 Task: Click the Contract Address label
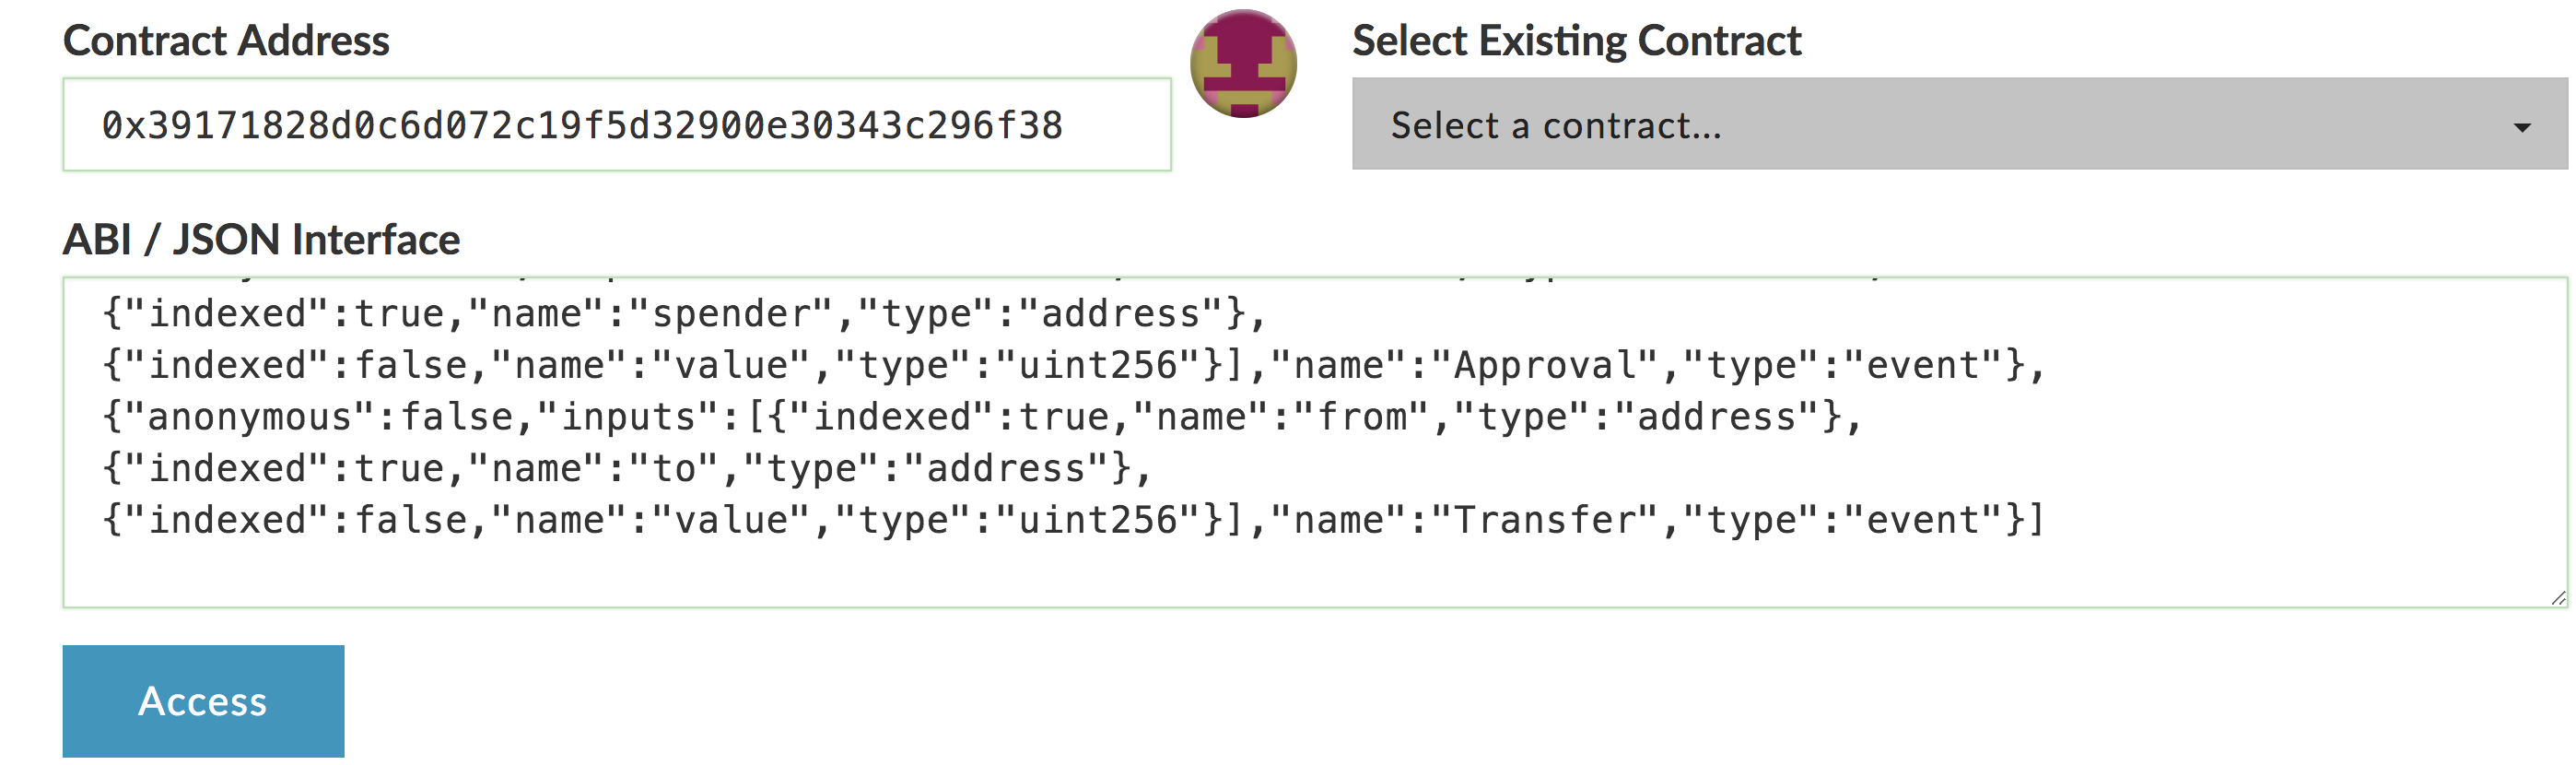pos(226,41)
